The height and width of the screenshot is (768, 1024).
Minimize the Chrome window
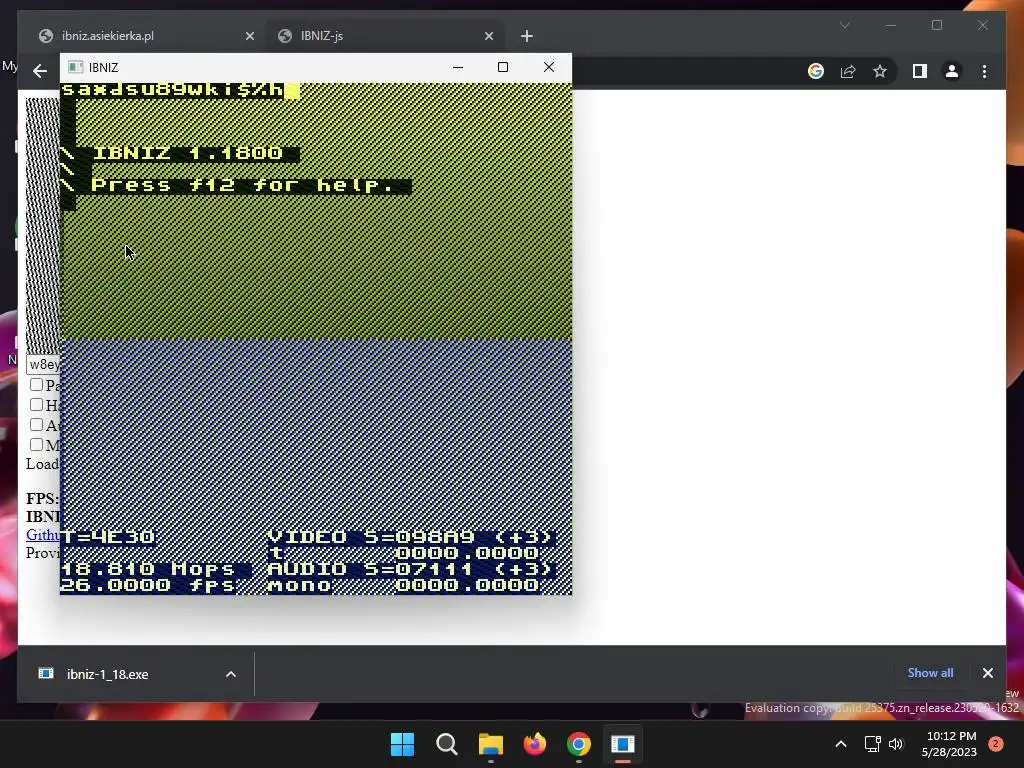pos(891,25)
